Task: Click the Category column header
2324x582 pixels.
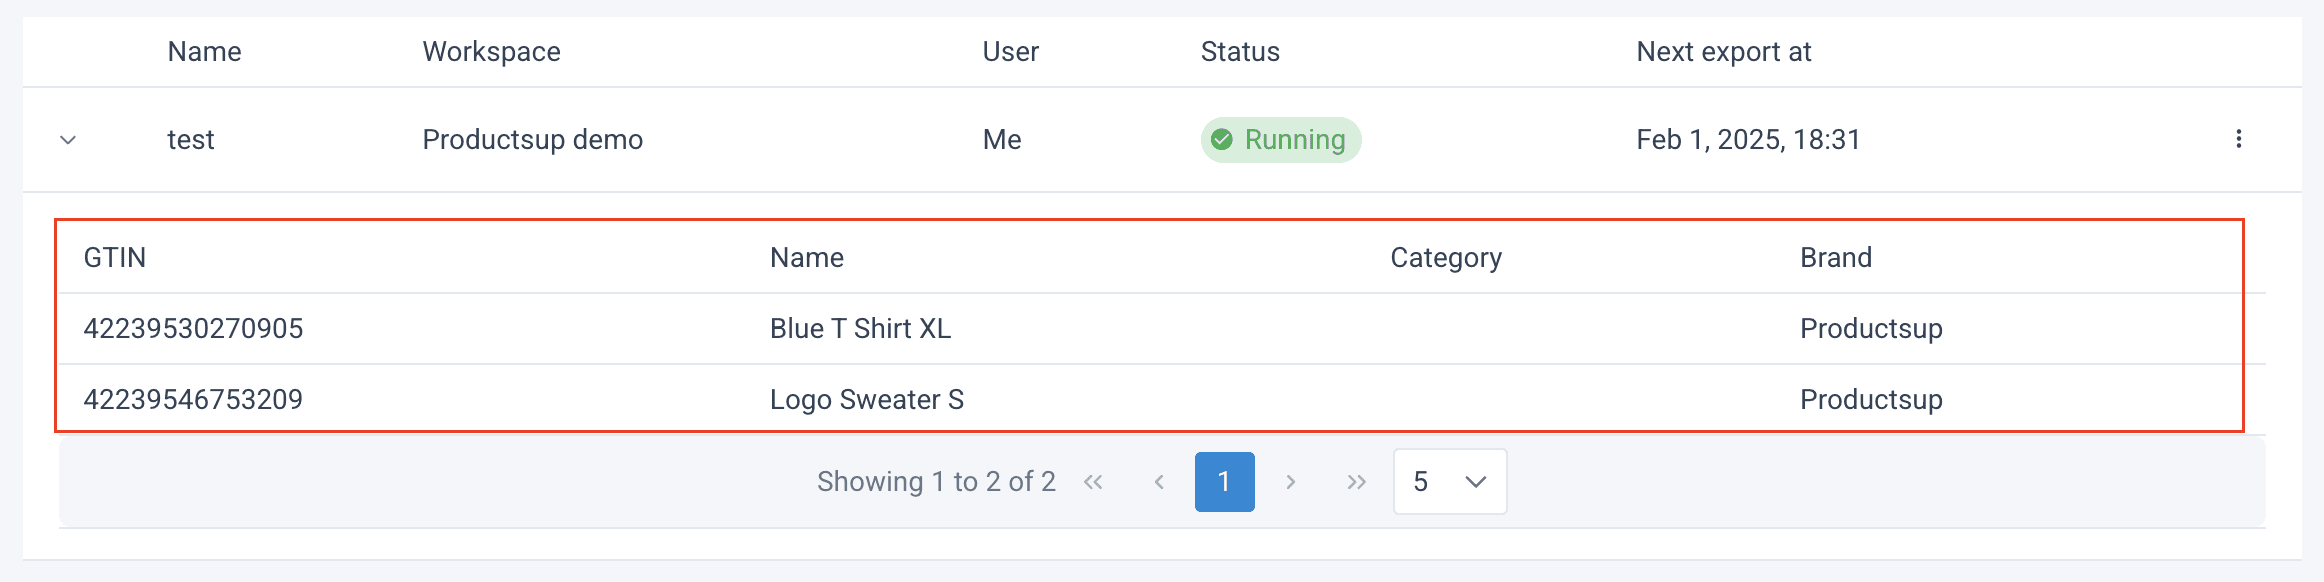Action: pos(1445,258)
